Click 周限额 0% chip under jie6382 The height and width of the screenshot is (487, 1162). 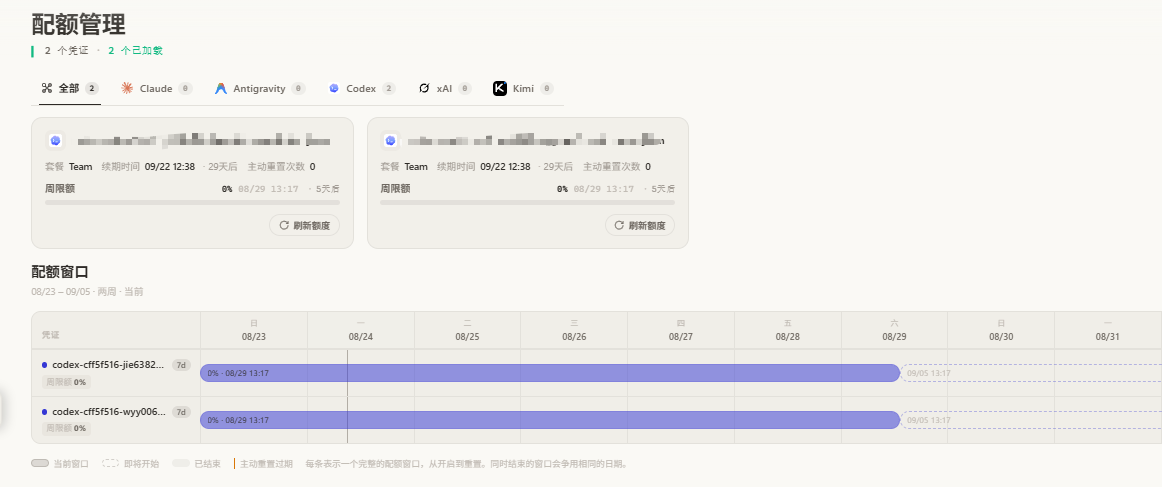tap(66, 382)
